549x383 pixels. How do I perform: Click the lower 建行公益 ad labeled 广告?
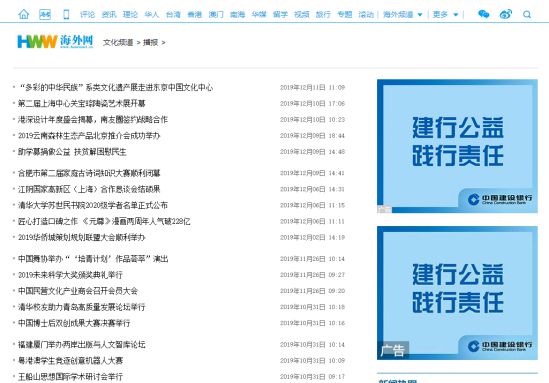click(x=457, y=293)
